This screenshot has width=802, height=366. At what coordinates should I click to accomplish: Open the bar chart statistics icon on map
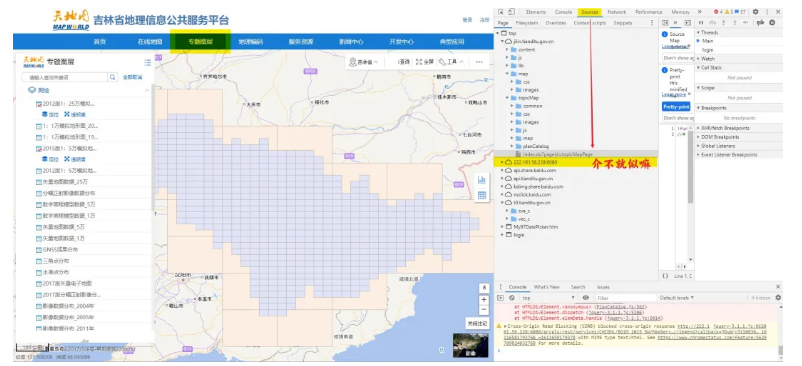point(481,180)
